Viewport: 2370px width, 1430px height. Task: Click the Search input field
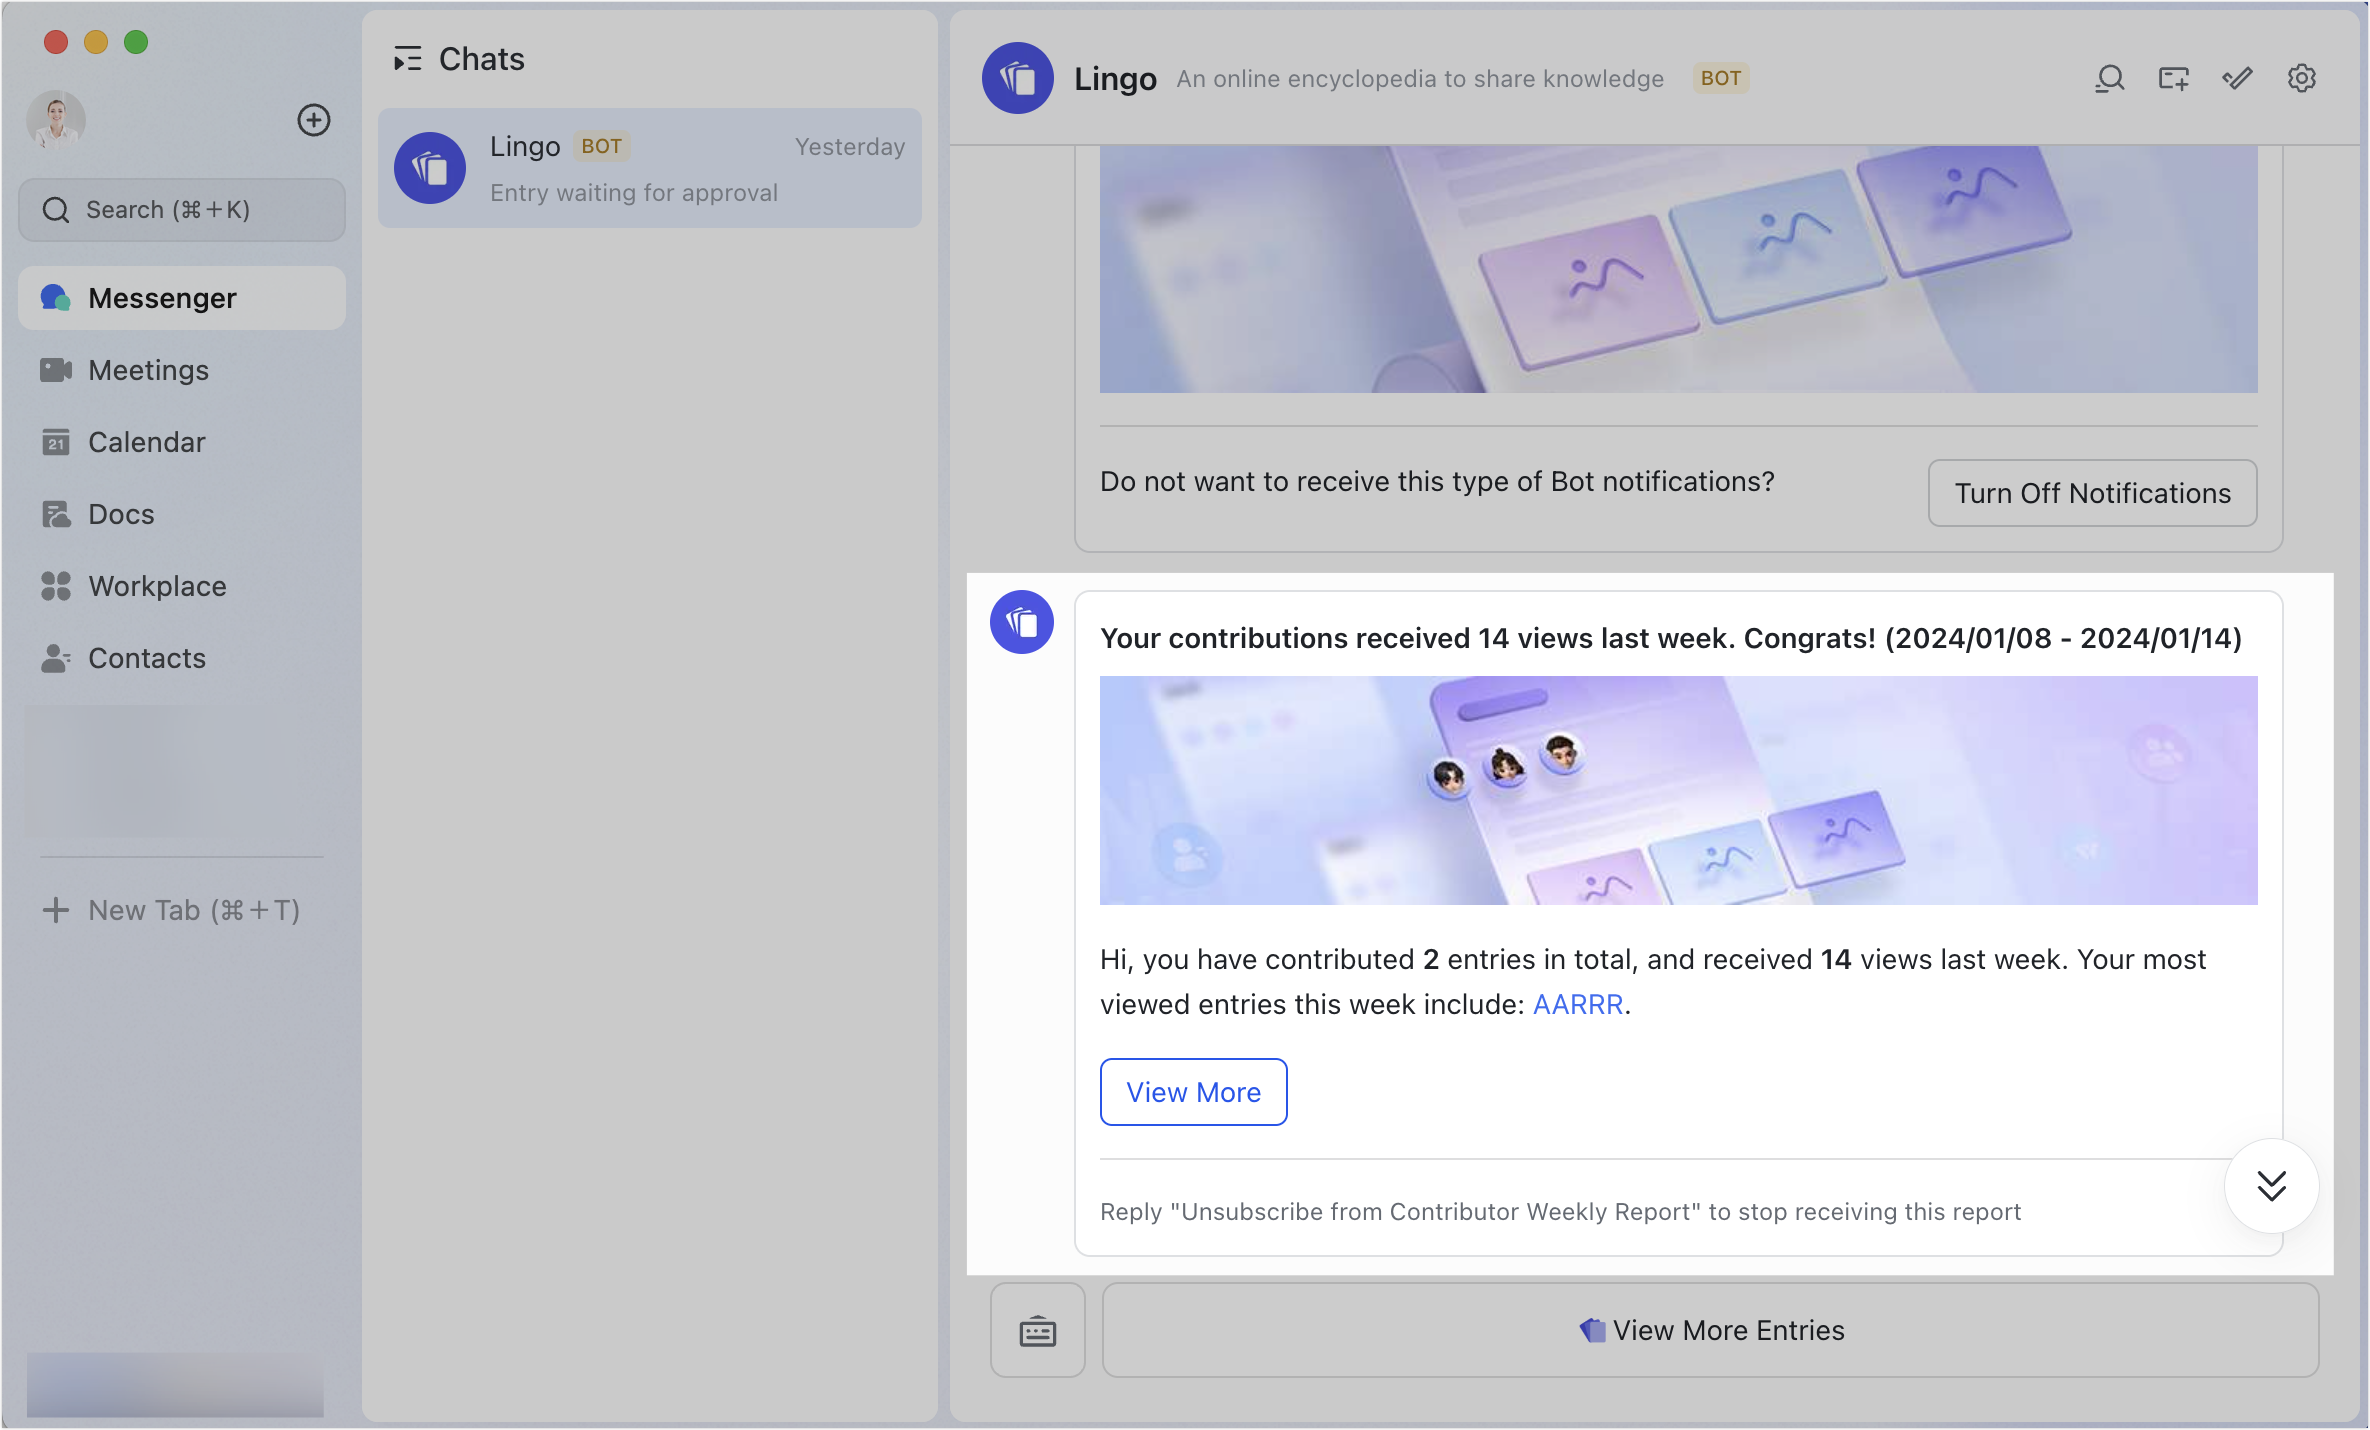181,209
